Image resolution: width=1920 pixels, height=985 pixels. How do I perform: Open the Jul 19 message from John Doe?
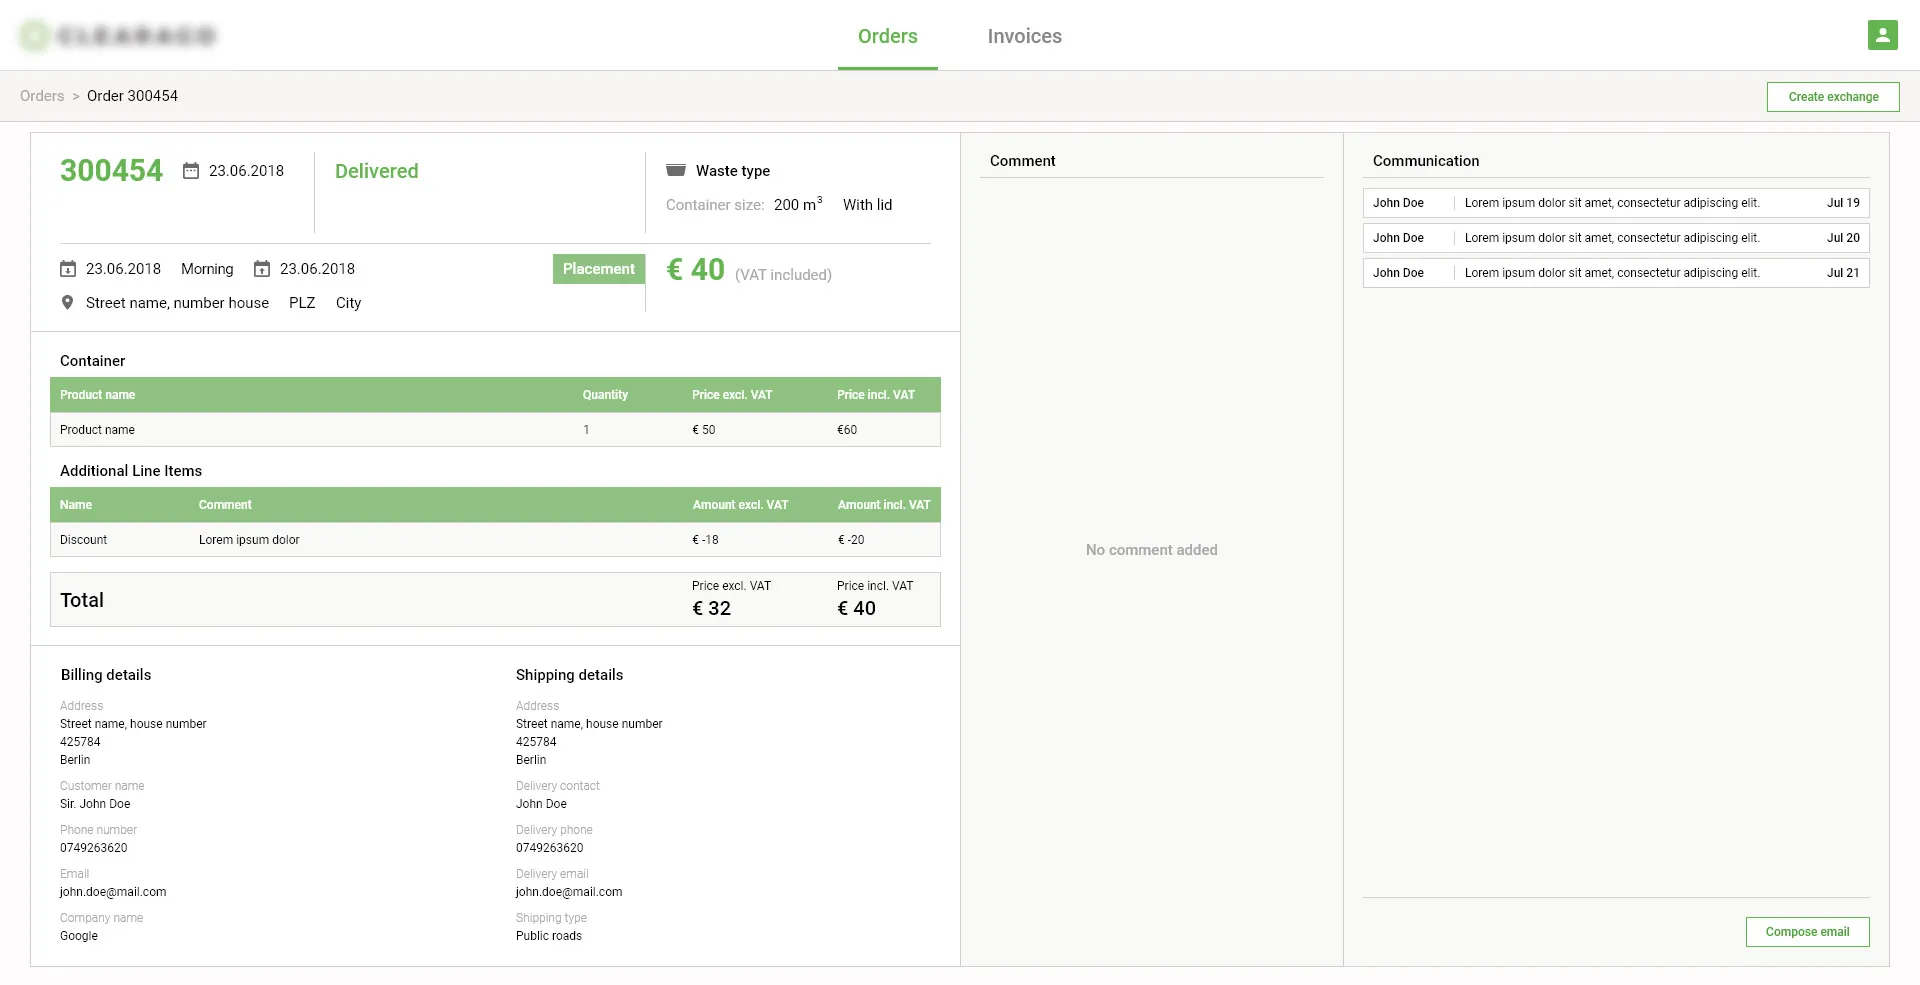pos(1615,203)
